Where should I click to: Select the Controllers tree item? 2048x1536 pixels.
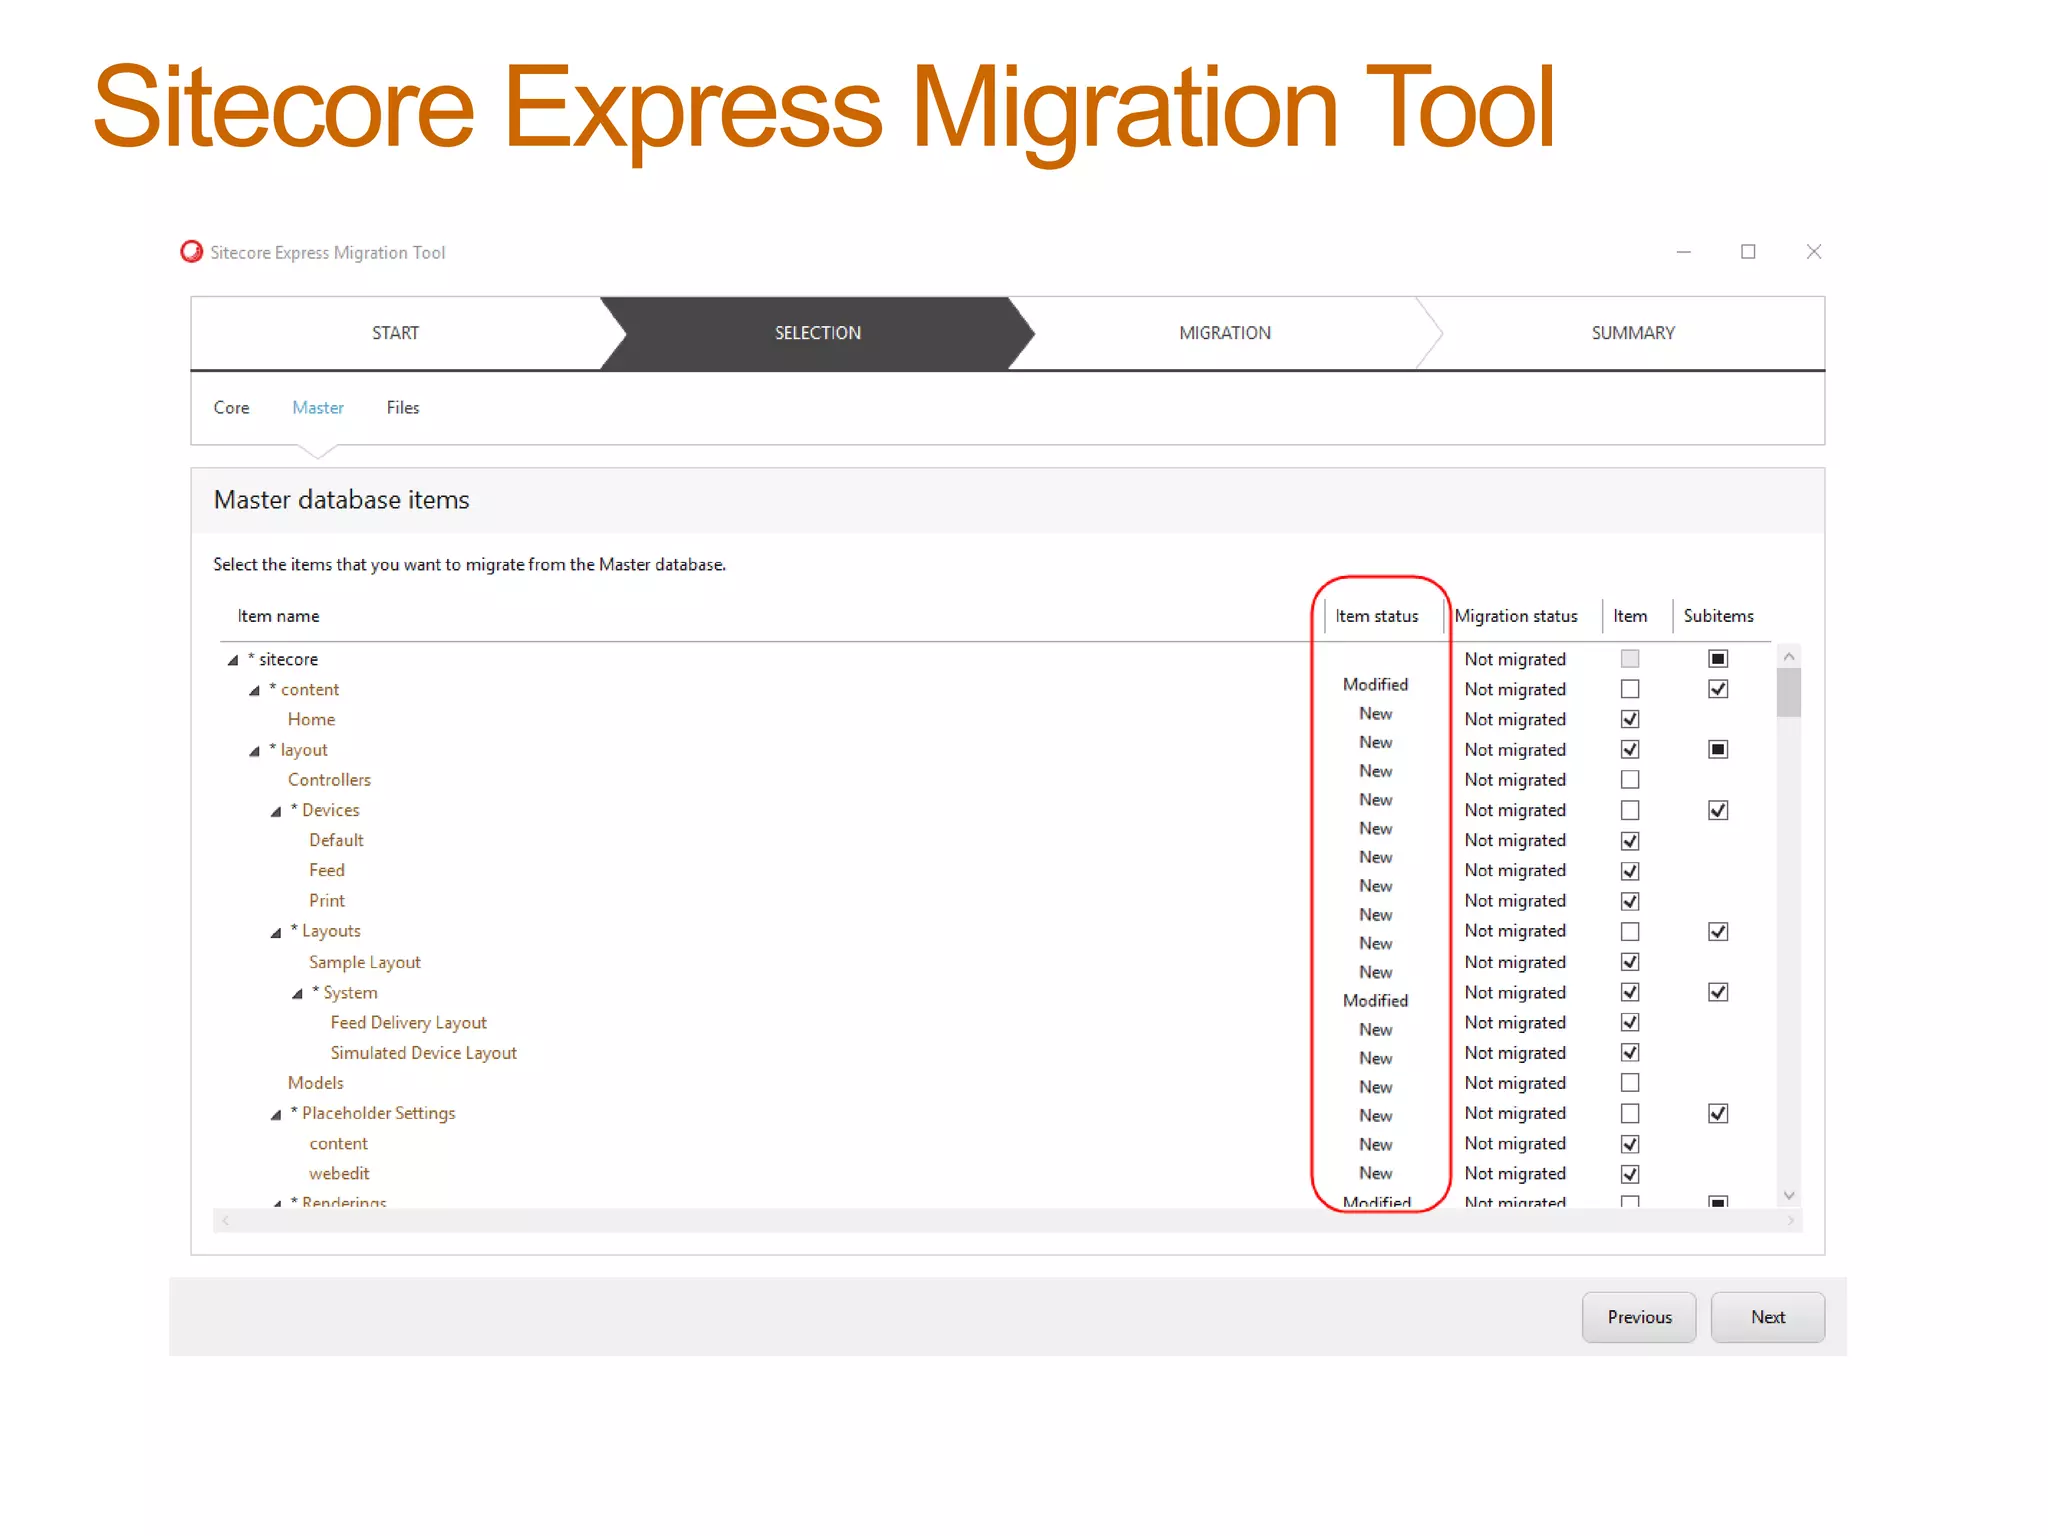(x=329, y=779)
